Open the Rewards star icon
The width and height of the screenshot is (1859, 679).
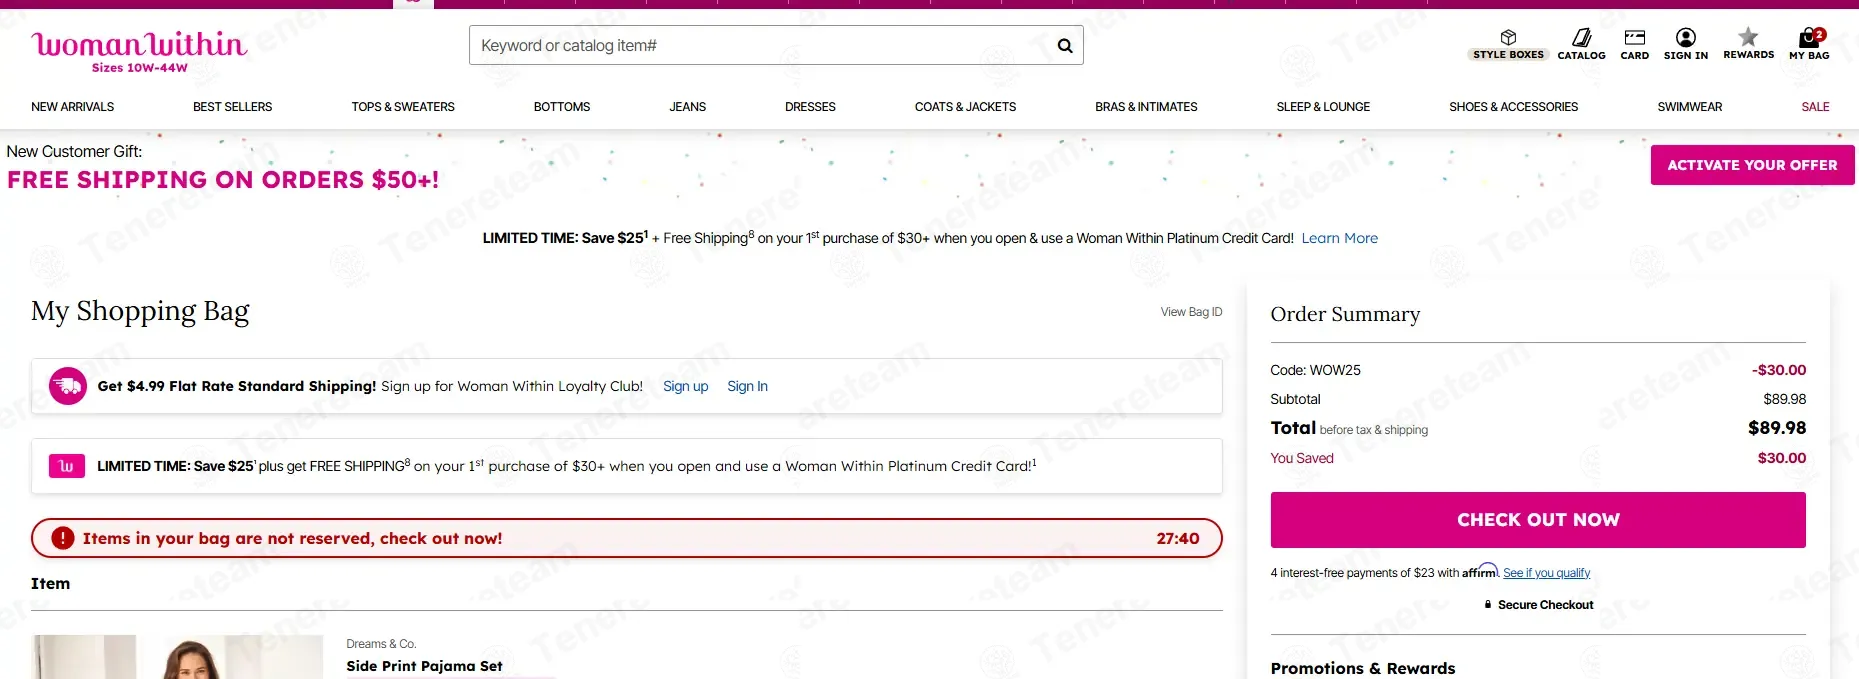[x=1748, y=44]
